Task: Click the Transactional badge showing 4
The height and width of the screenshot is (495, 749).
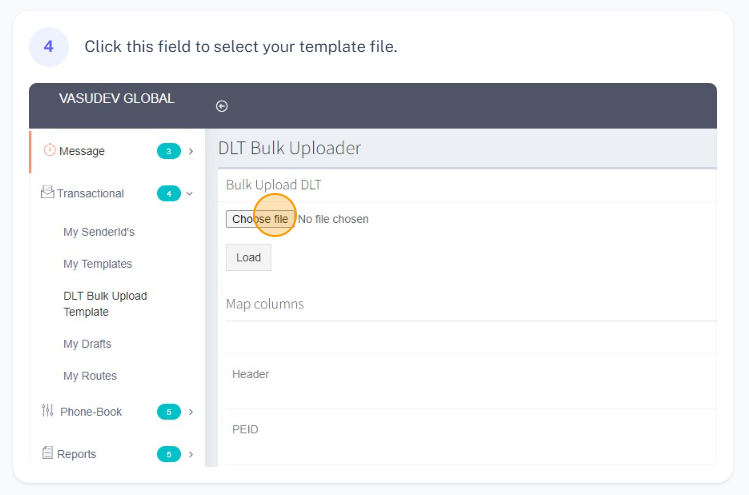Action: (169, 194)
